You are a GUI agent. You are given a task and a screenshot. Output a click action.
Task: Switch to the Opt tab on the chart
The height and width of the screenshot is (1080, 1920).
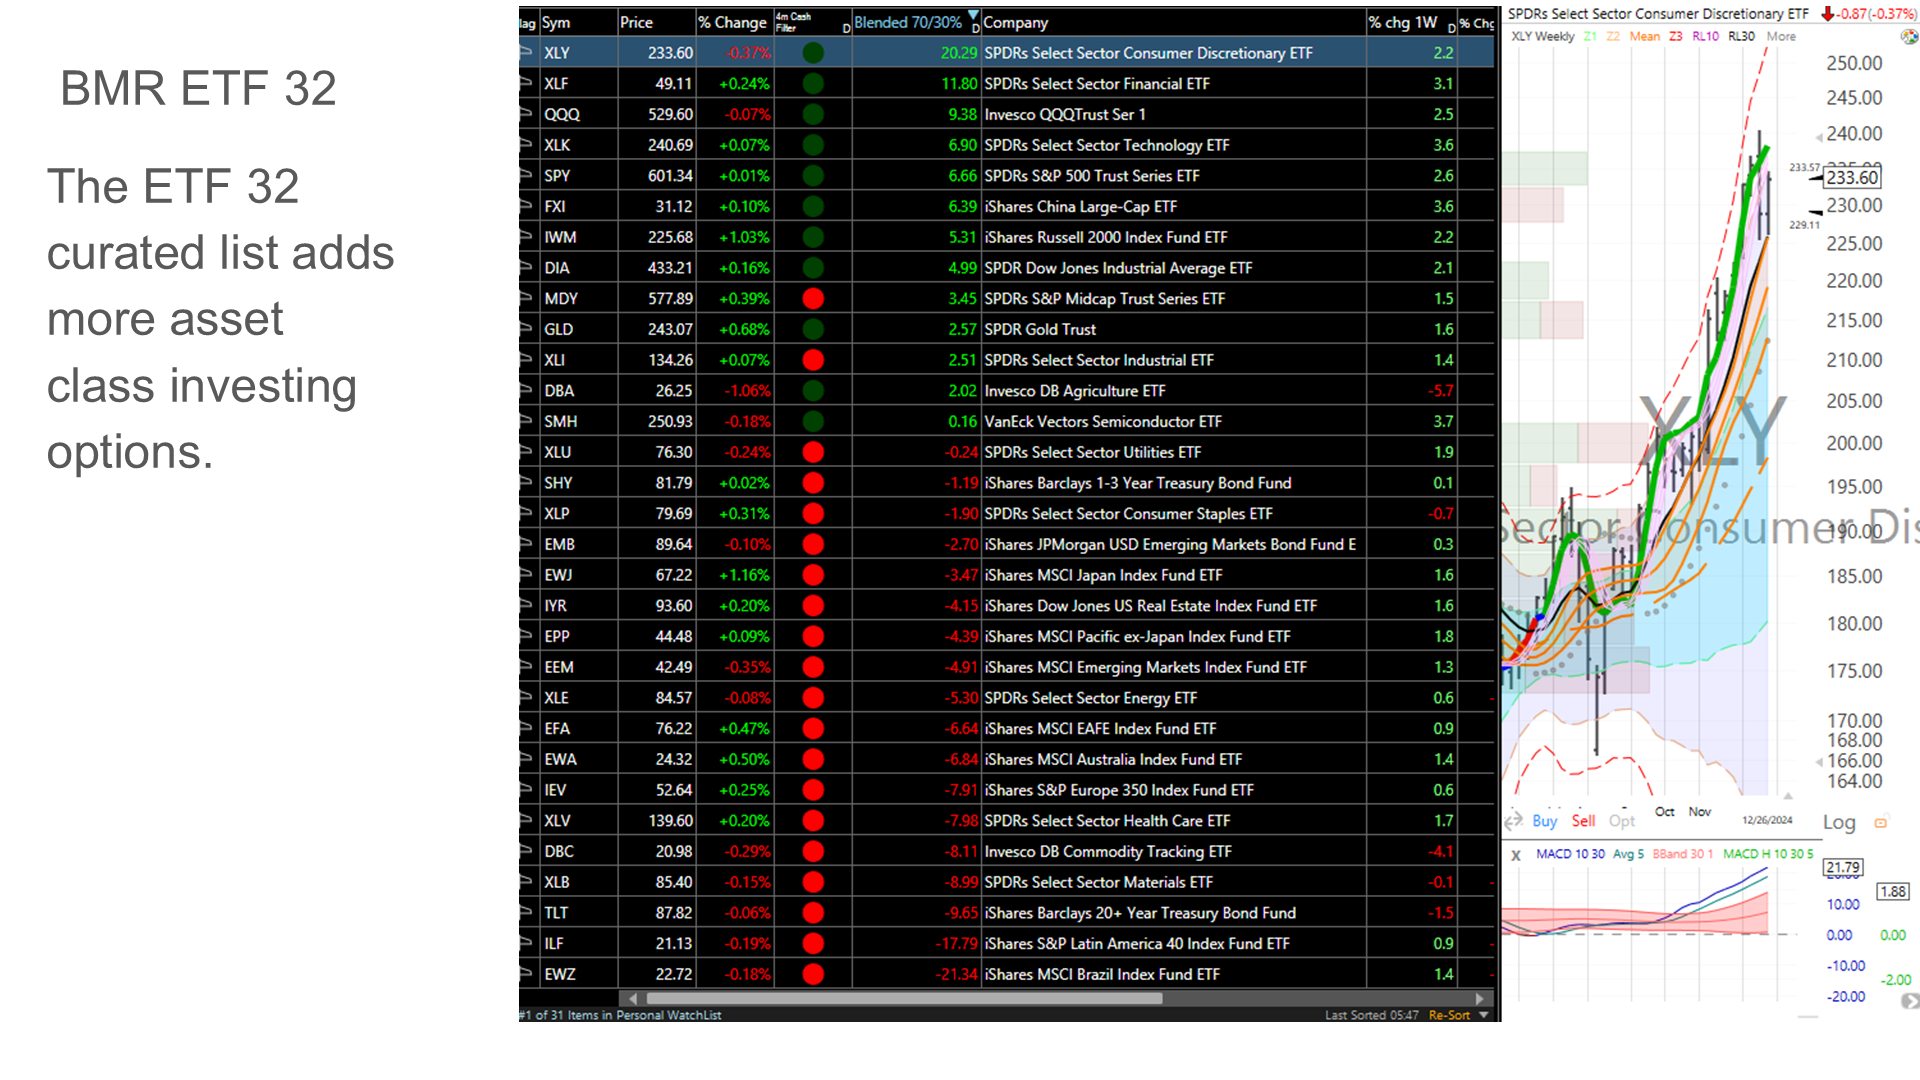pos(1622,821)
